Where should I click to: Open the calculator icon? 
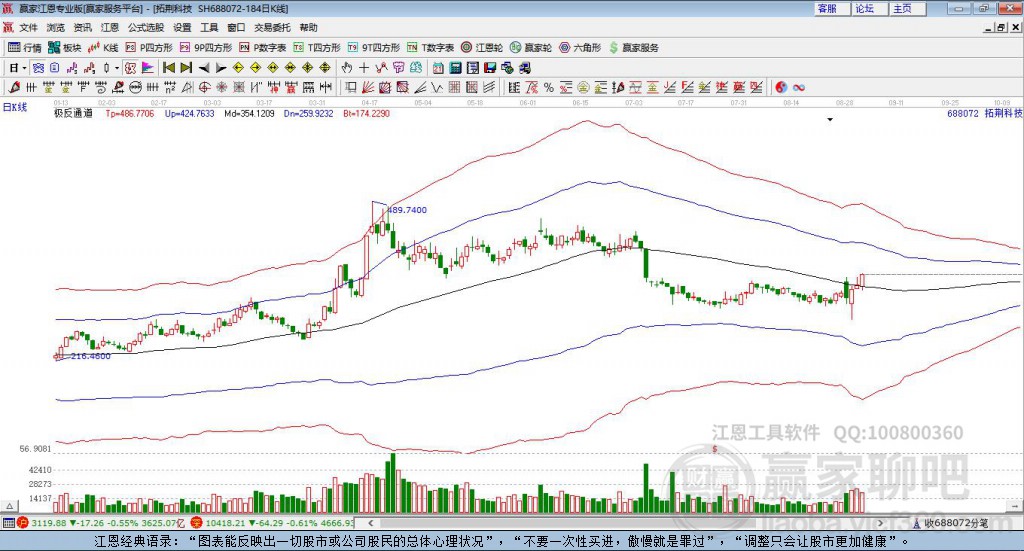(x=455, y=68)
